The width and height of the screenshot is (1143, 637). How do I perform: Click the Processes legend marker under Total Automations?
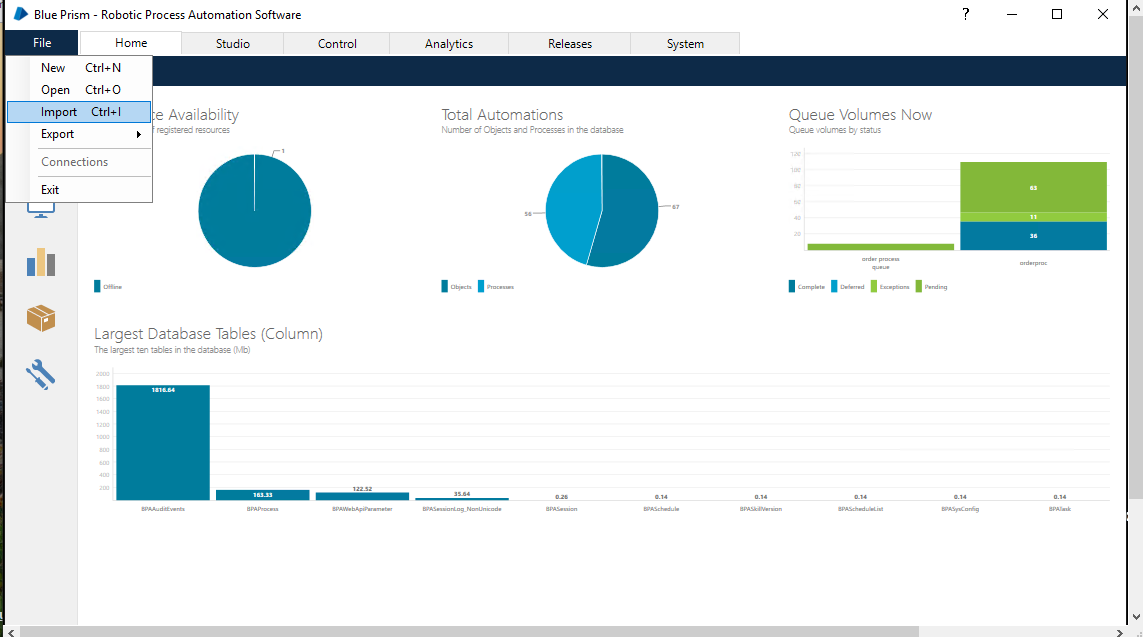[485, 286]
